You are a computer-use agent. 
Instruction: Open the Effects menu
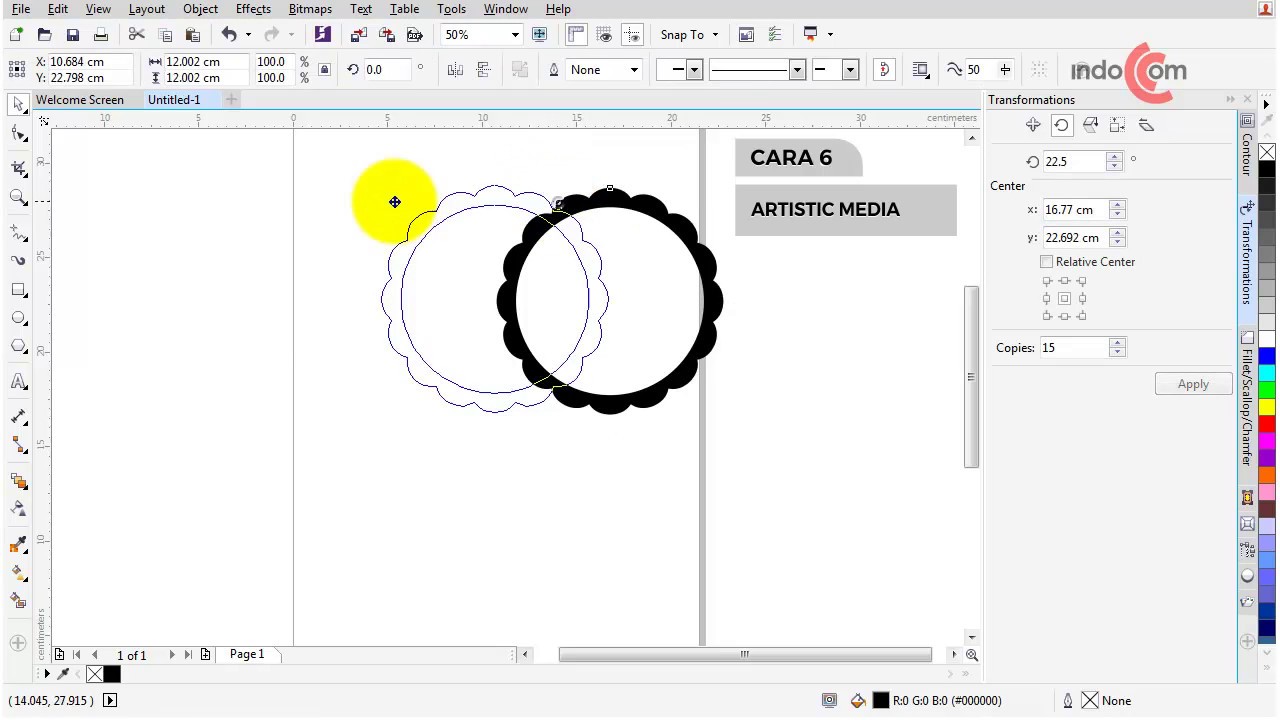pos(253,9)
